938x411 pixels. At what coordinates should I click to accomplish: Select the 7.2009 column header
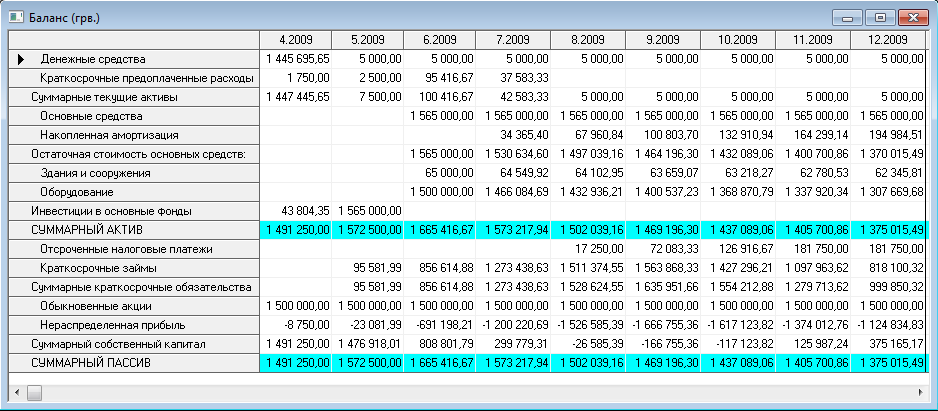pyautogui.click(x=513, y=40)
